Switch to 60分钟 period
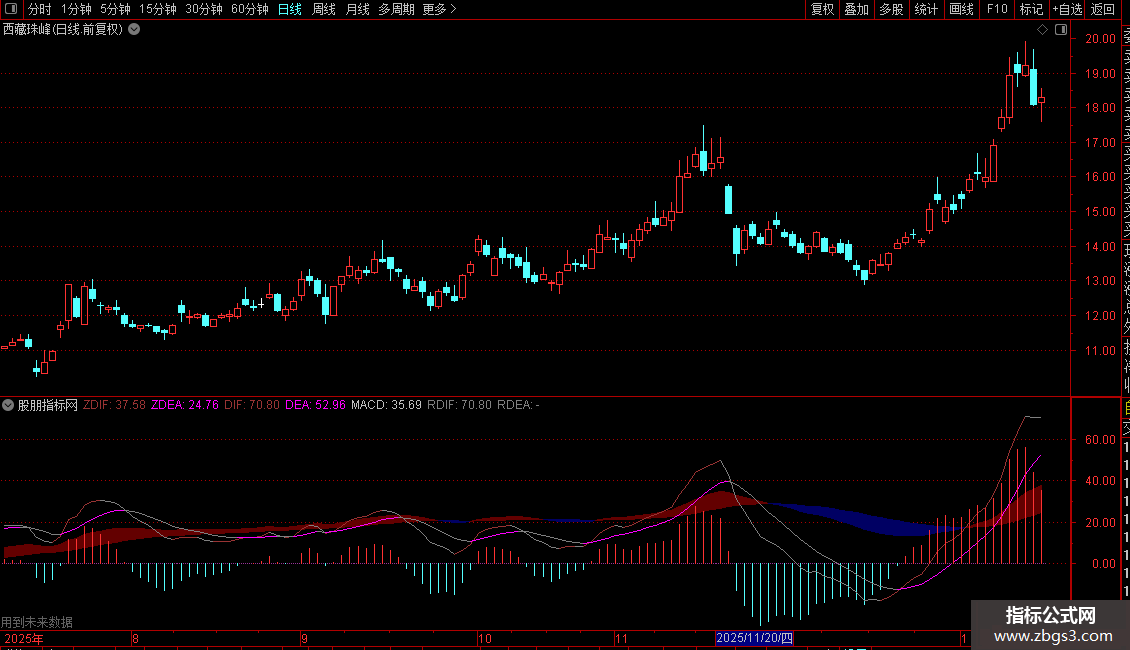Image resolution: width=1130 pixels, height=650 pixels. pos(250,9)
